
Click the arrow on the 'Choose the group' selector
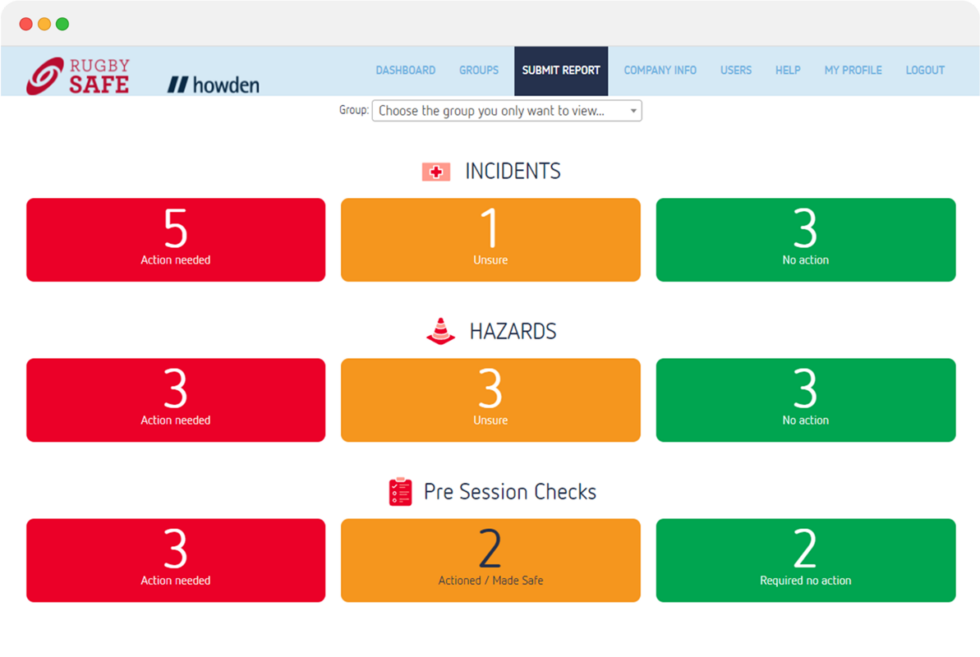(635, 110)
